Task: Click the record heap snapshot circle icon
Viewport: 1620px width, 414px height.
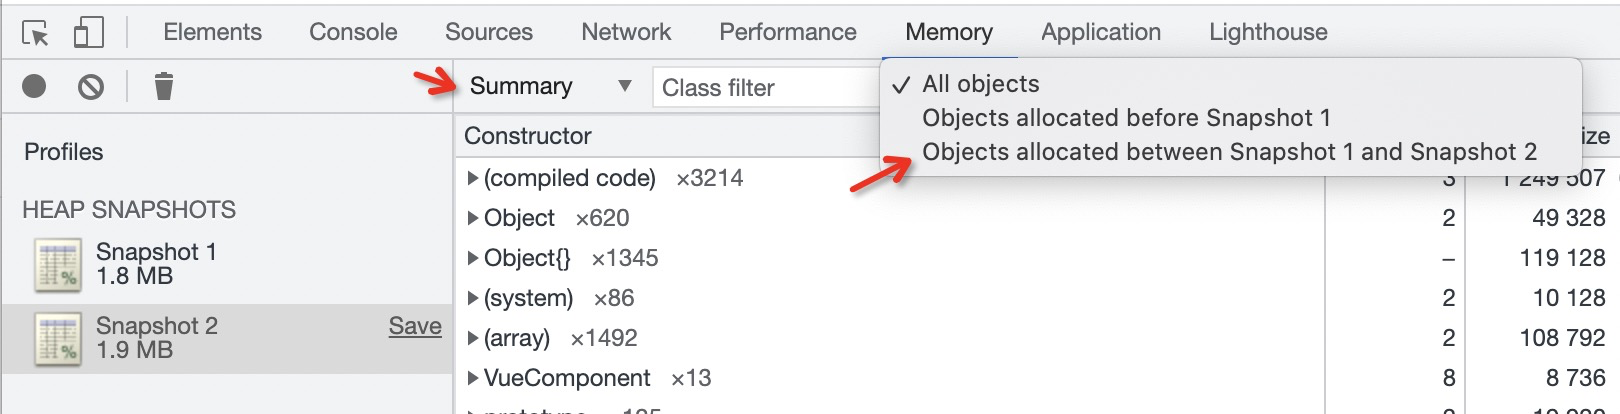Action: click(34, 87)
